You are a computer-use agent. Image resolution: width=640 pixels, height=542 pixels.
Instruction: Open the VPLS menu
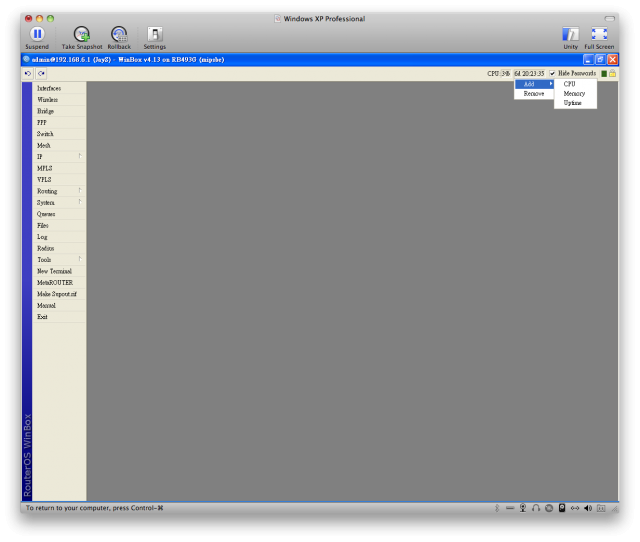59,180
